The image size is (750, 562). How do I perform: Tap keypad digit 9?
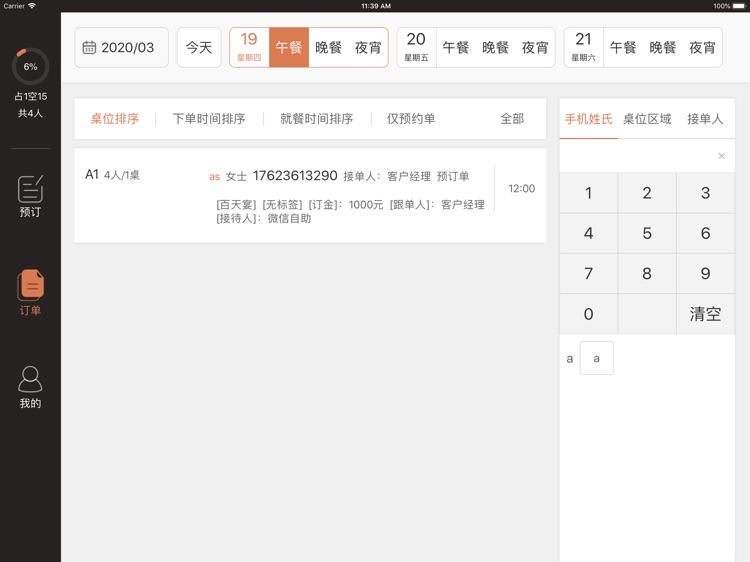coord(706,274)
